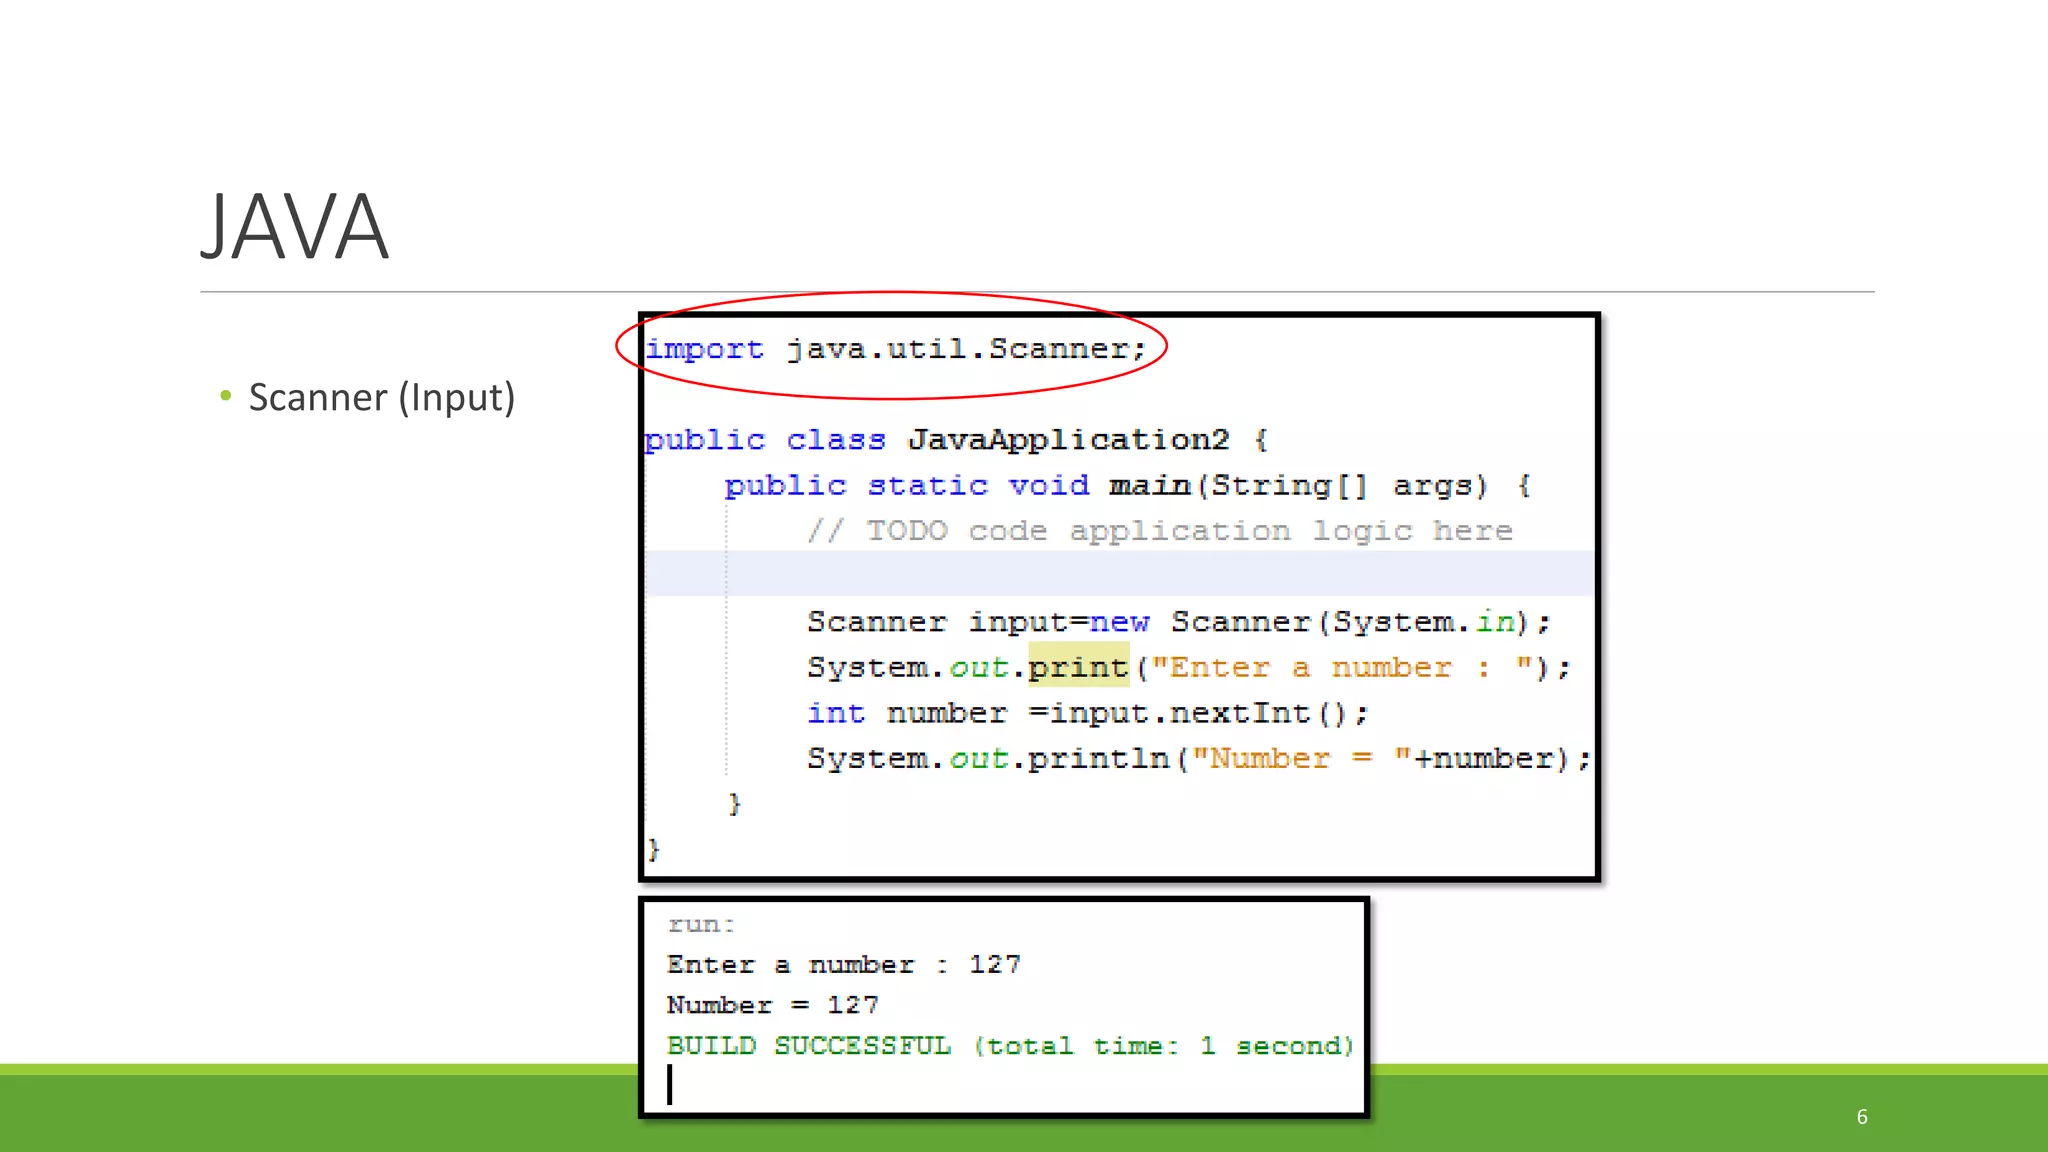2048x1152 pixels.
Task: Click the JAVA slide title
Action: point(294,227)
